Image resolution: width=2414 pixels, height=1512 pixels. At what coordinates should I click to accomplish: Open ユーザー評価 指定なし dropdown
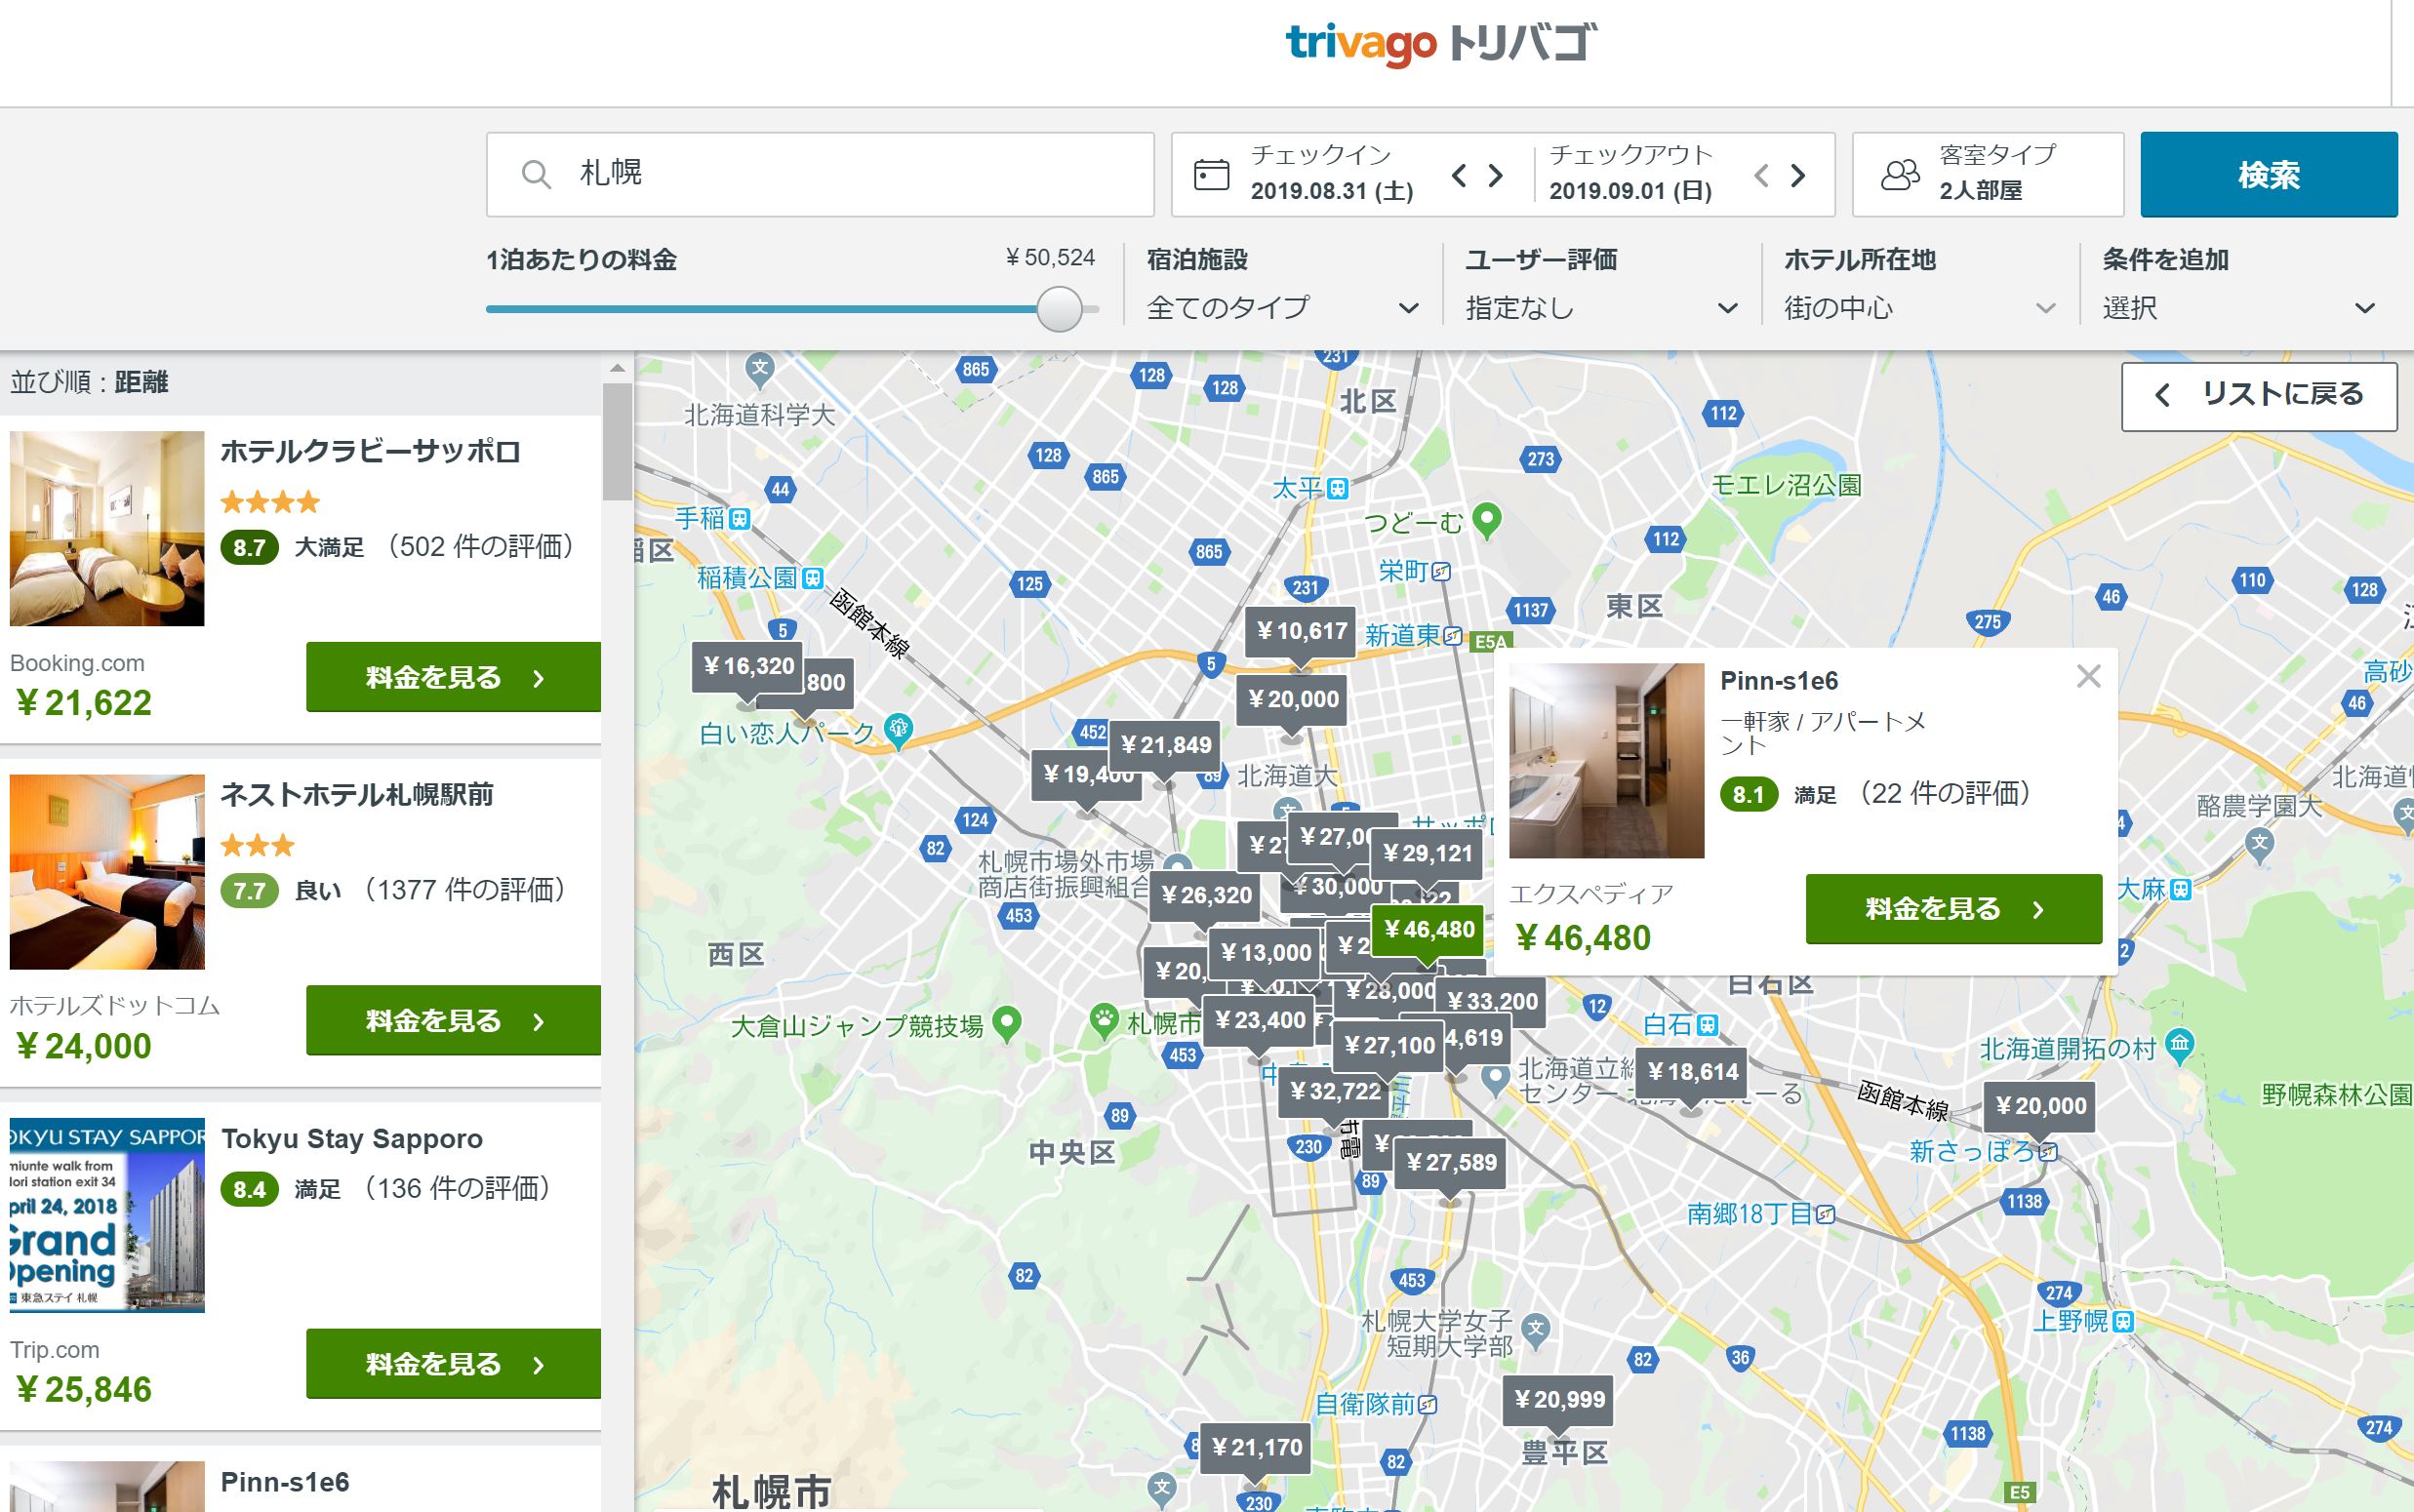pos(1602,307)
